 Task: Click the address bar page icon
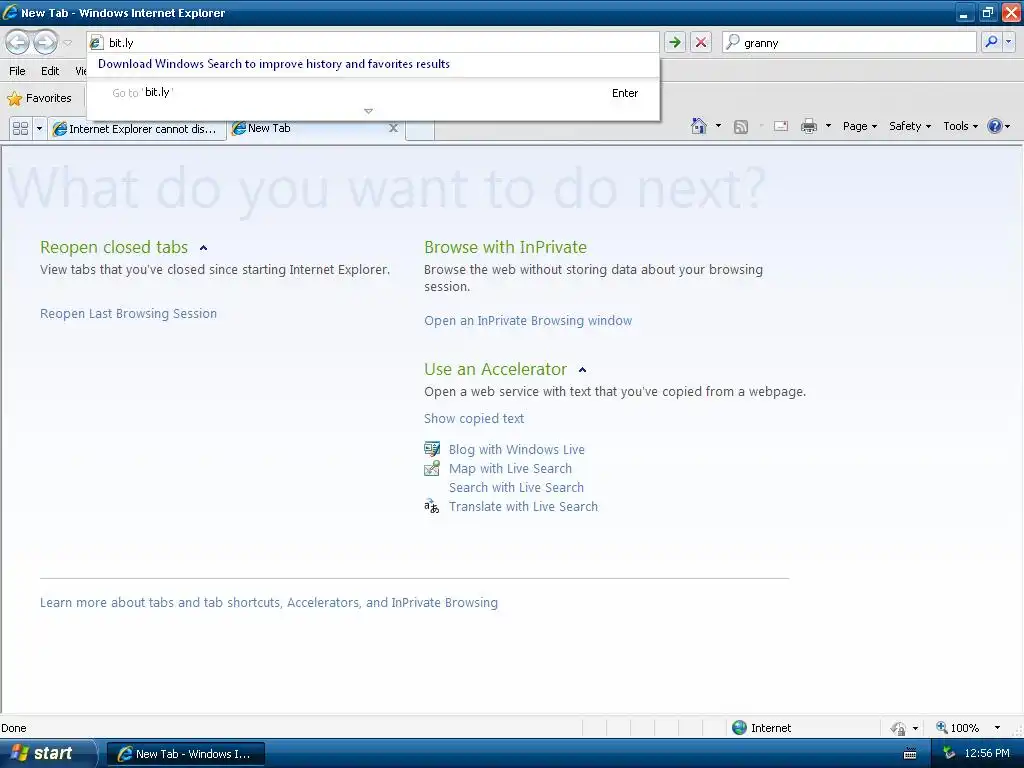tap(97, 43)
